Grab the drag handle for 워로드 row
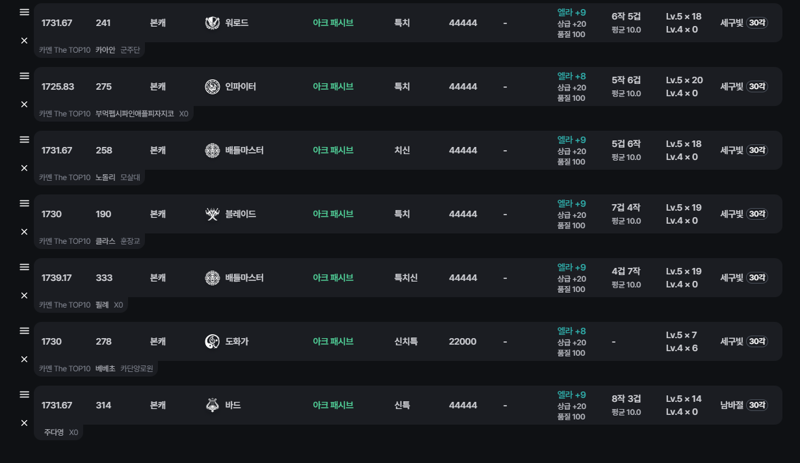This screenshot has width=800, height=463. tap(24, 12)
